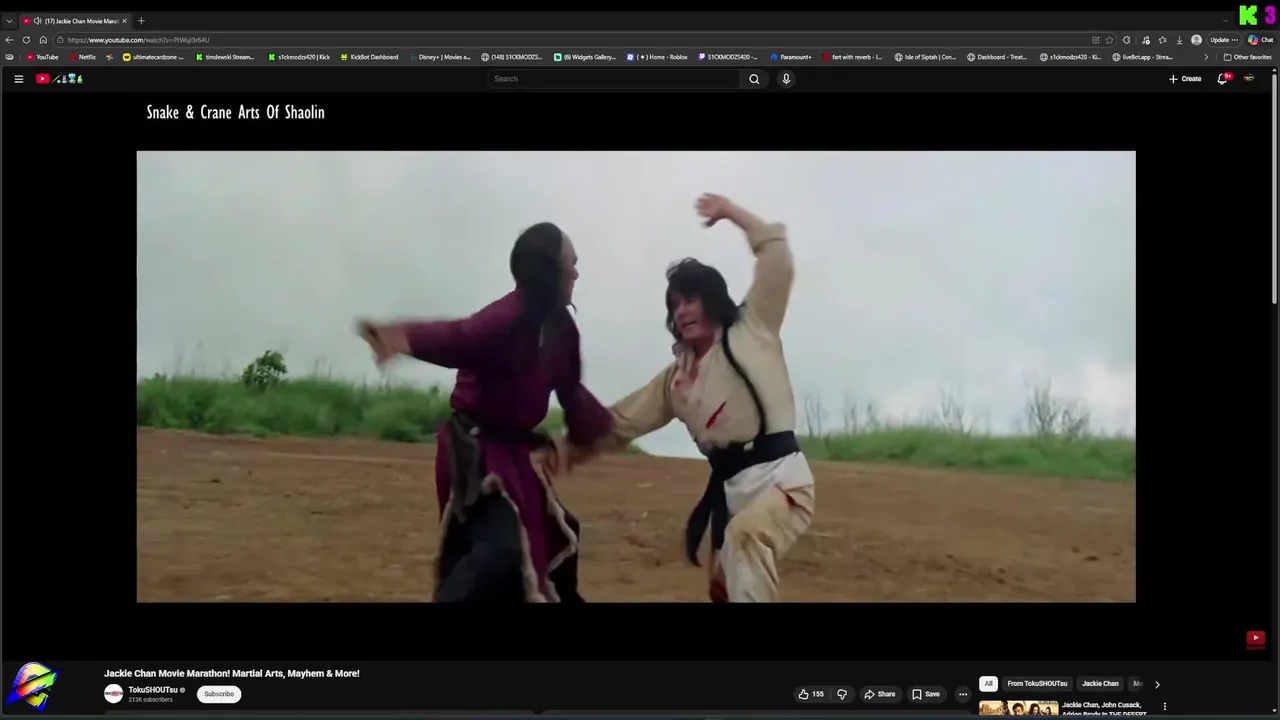Click the browser Update button
The image size is (1280, 720).
click(x=1224, y=40)
